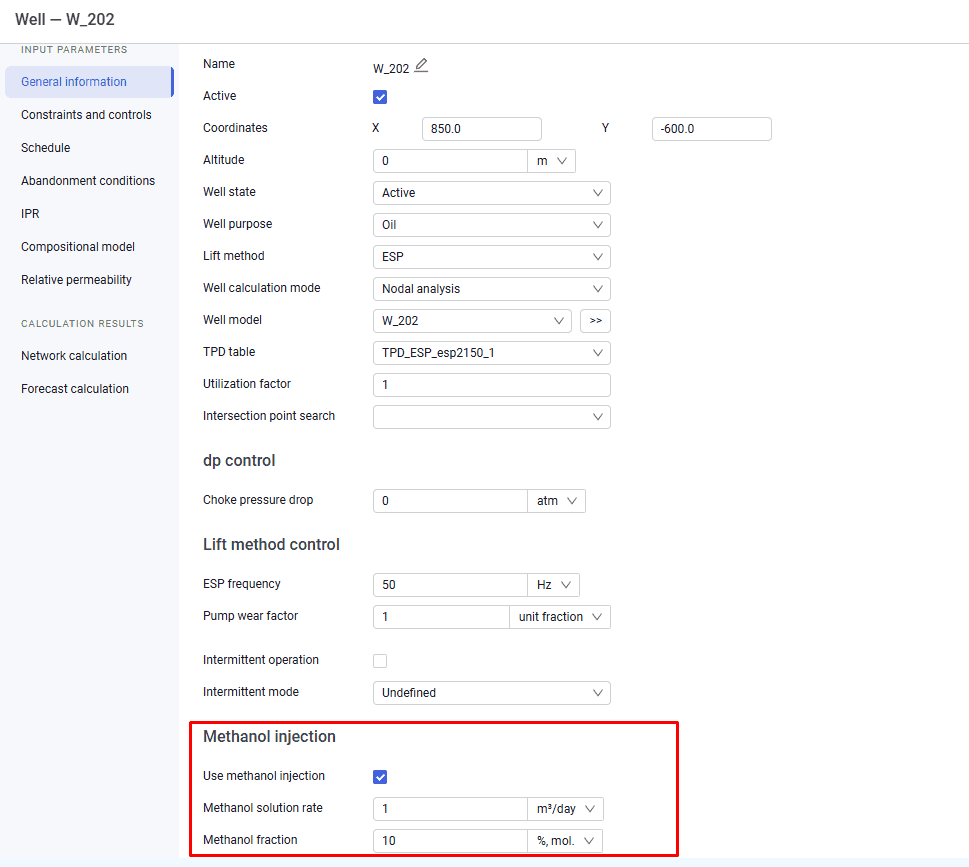Edit the Choke pressure drop value
Image resolution: width=969 pixels, height=867 pixels.
coord(450,501)
